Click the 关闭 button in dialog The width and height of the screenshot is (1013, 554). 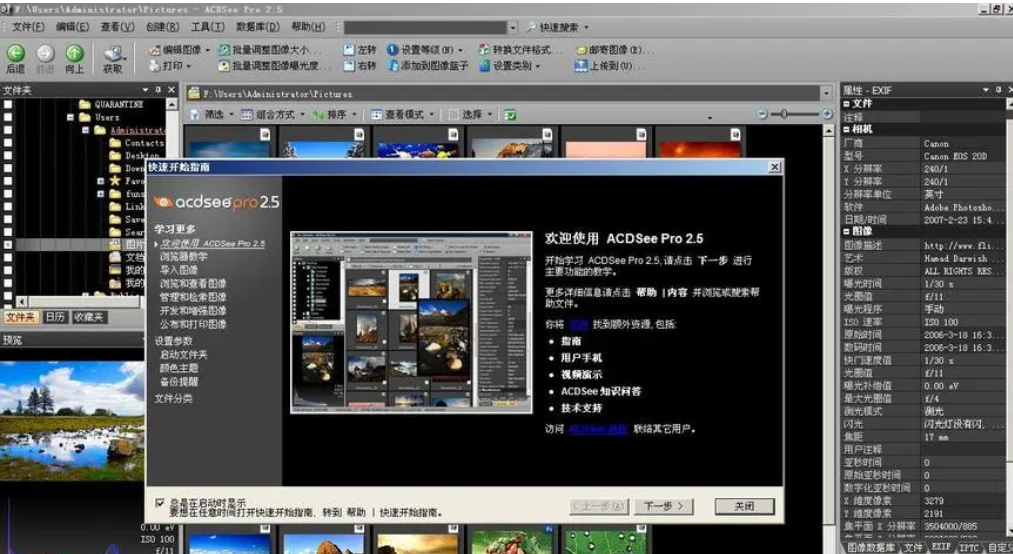(744, 506)
